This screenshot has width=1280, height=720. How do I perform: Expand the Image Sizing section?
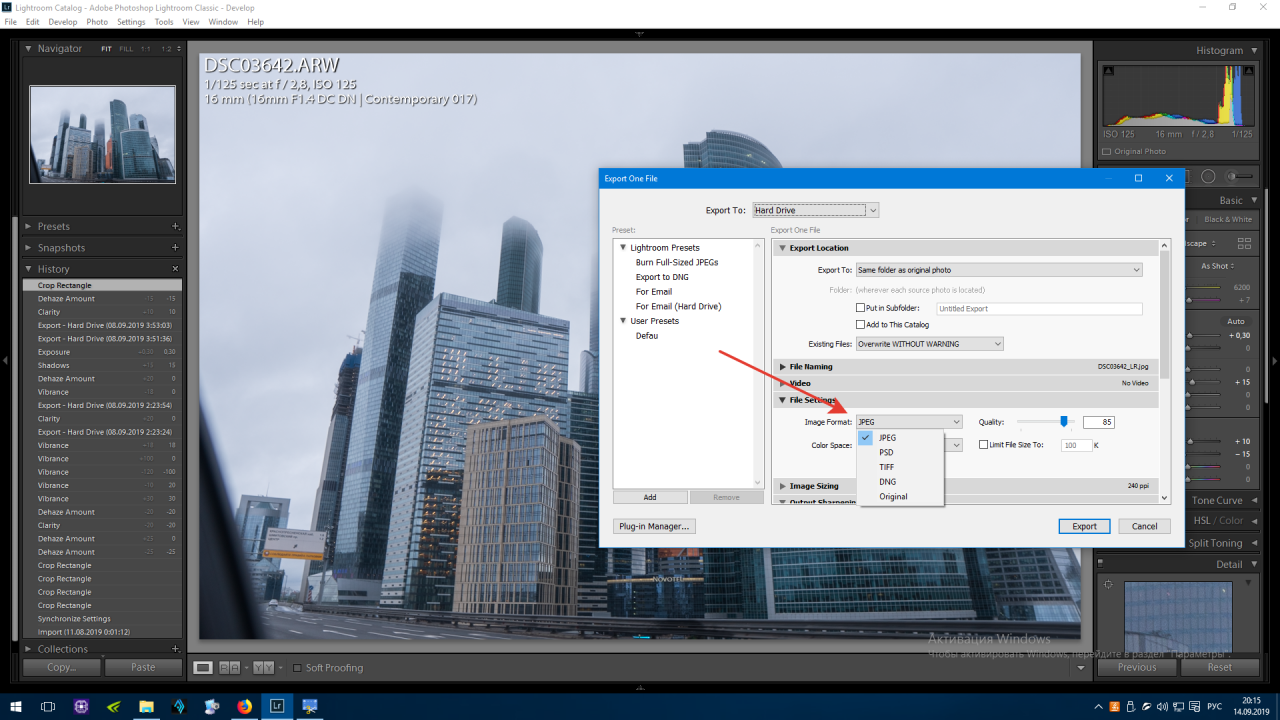pyautogui.click(x=783, y=486)
